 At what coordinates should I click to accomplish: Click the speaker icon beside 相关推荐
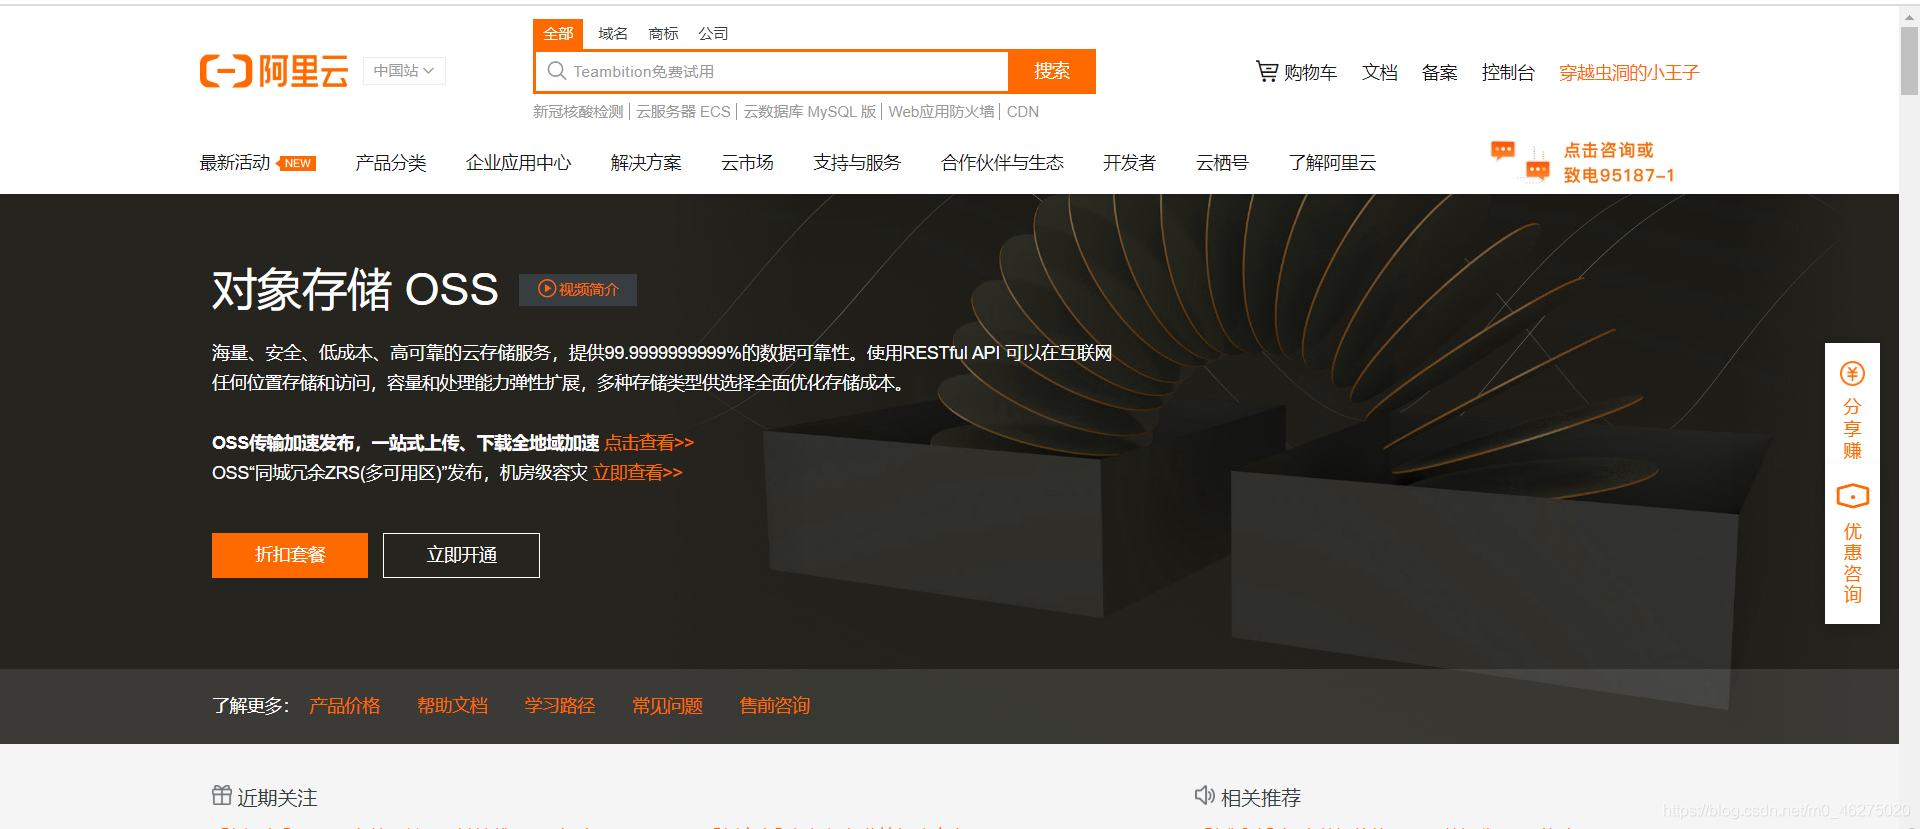click(x=1205, y=795)
